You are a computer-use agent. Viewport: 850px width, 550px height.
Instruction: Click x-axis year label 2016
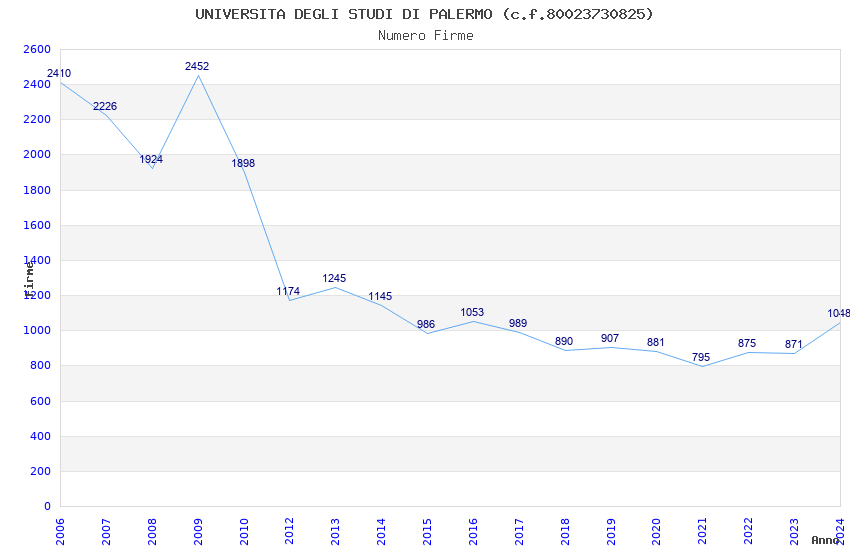pos(473,532)
